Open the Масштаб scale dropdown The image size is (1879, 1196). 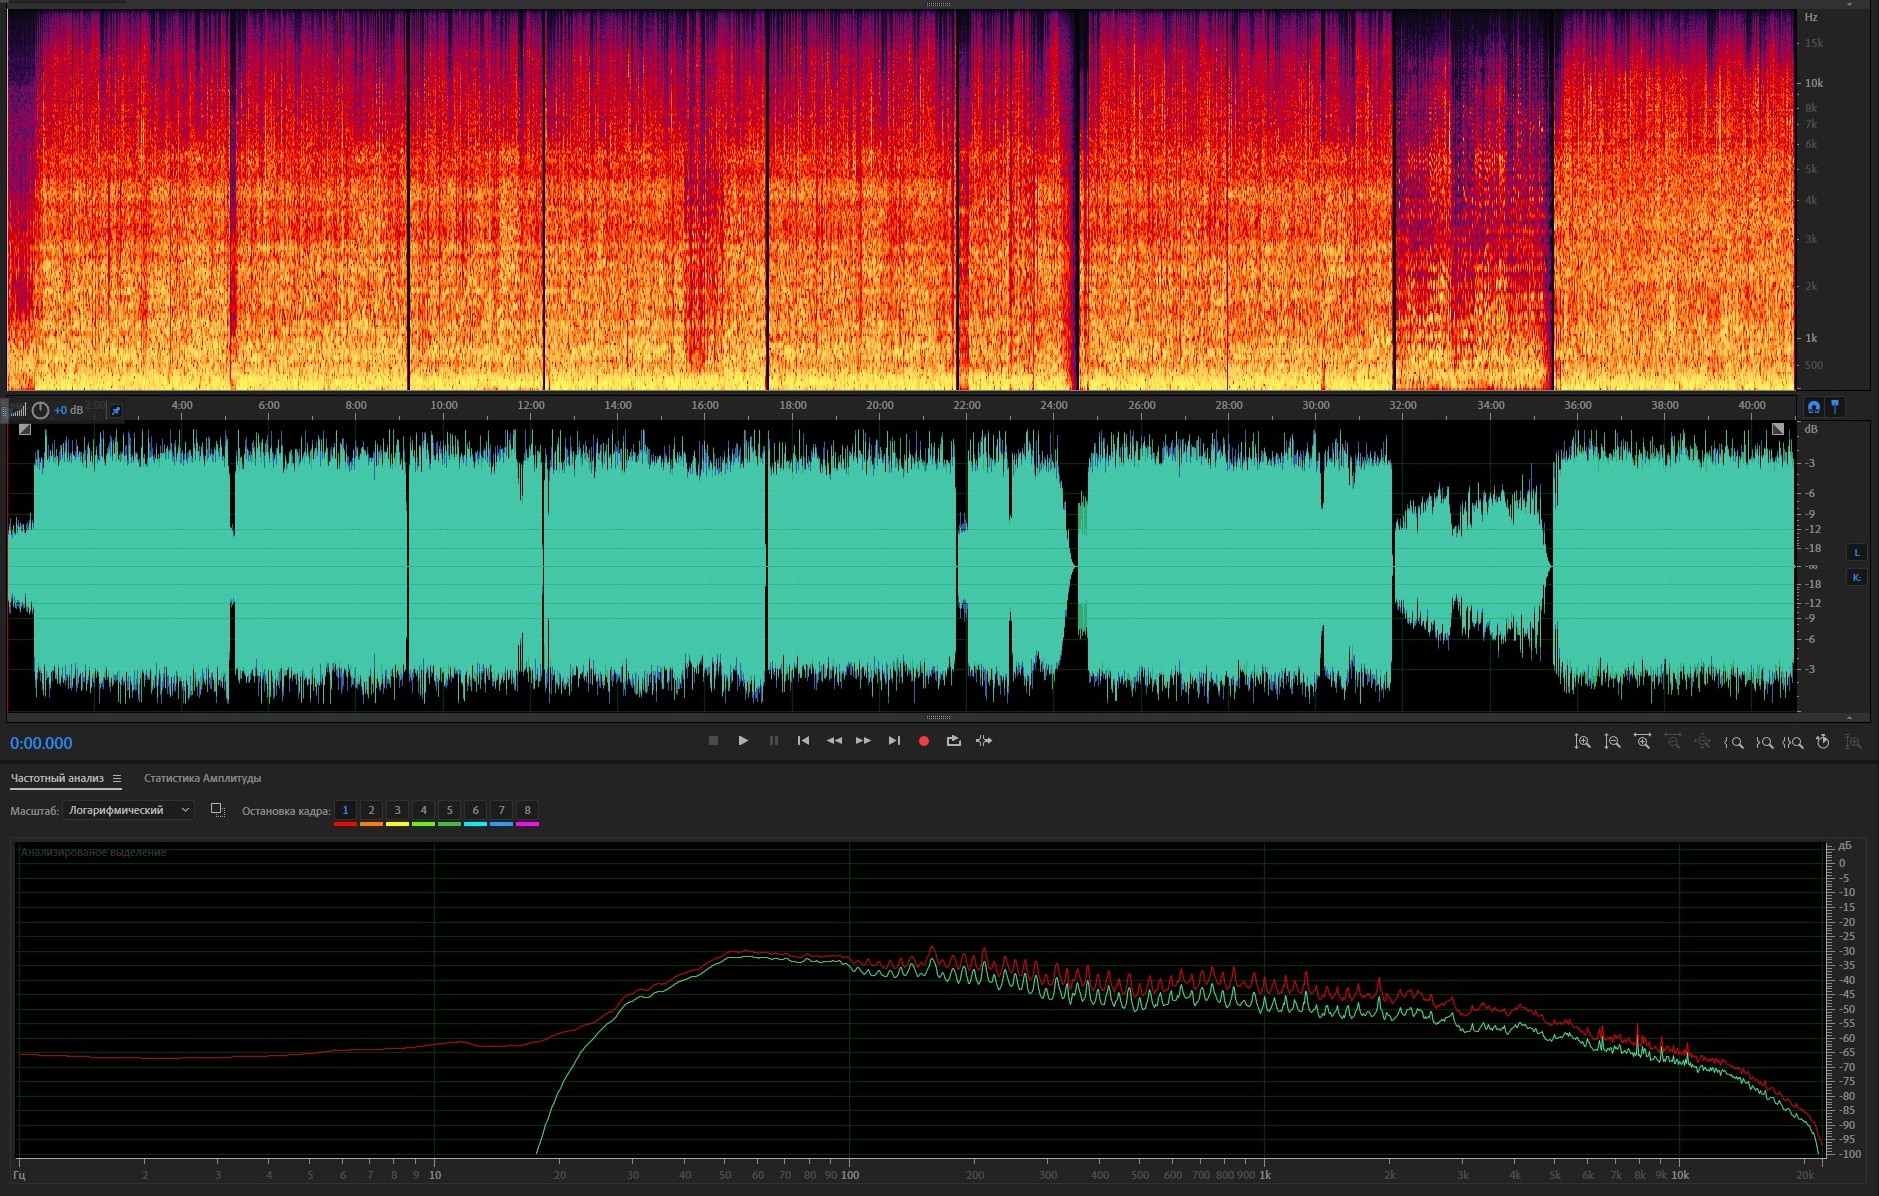pos(128,810)
